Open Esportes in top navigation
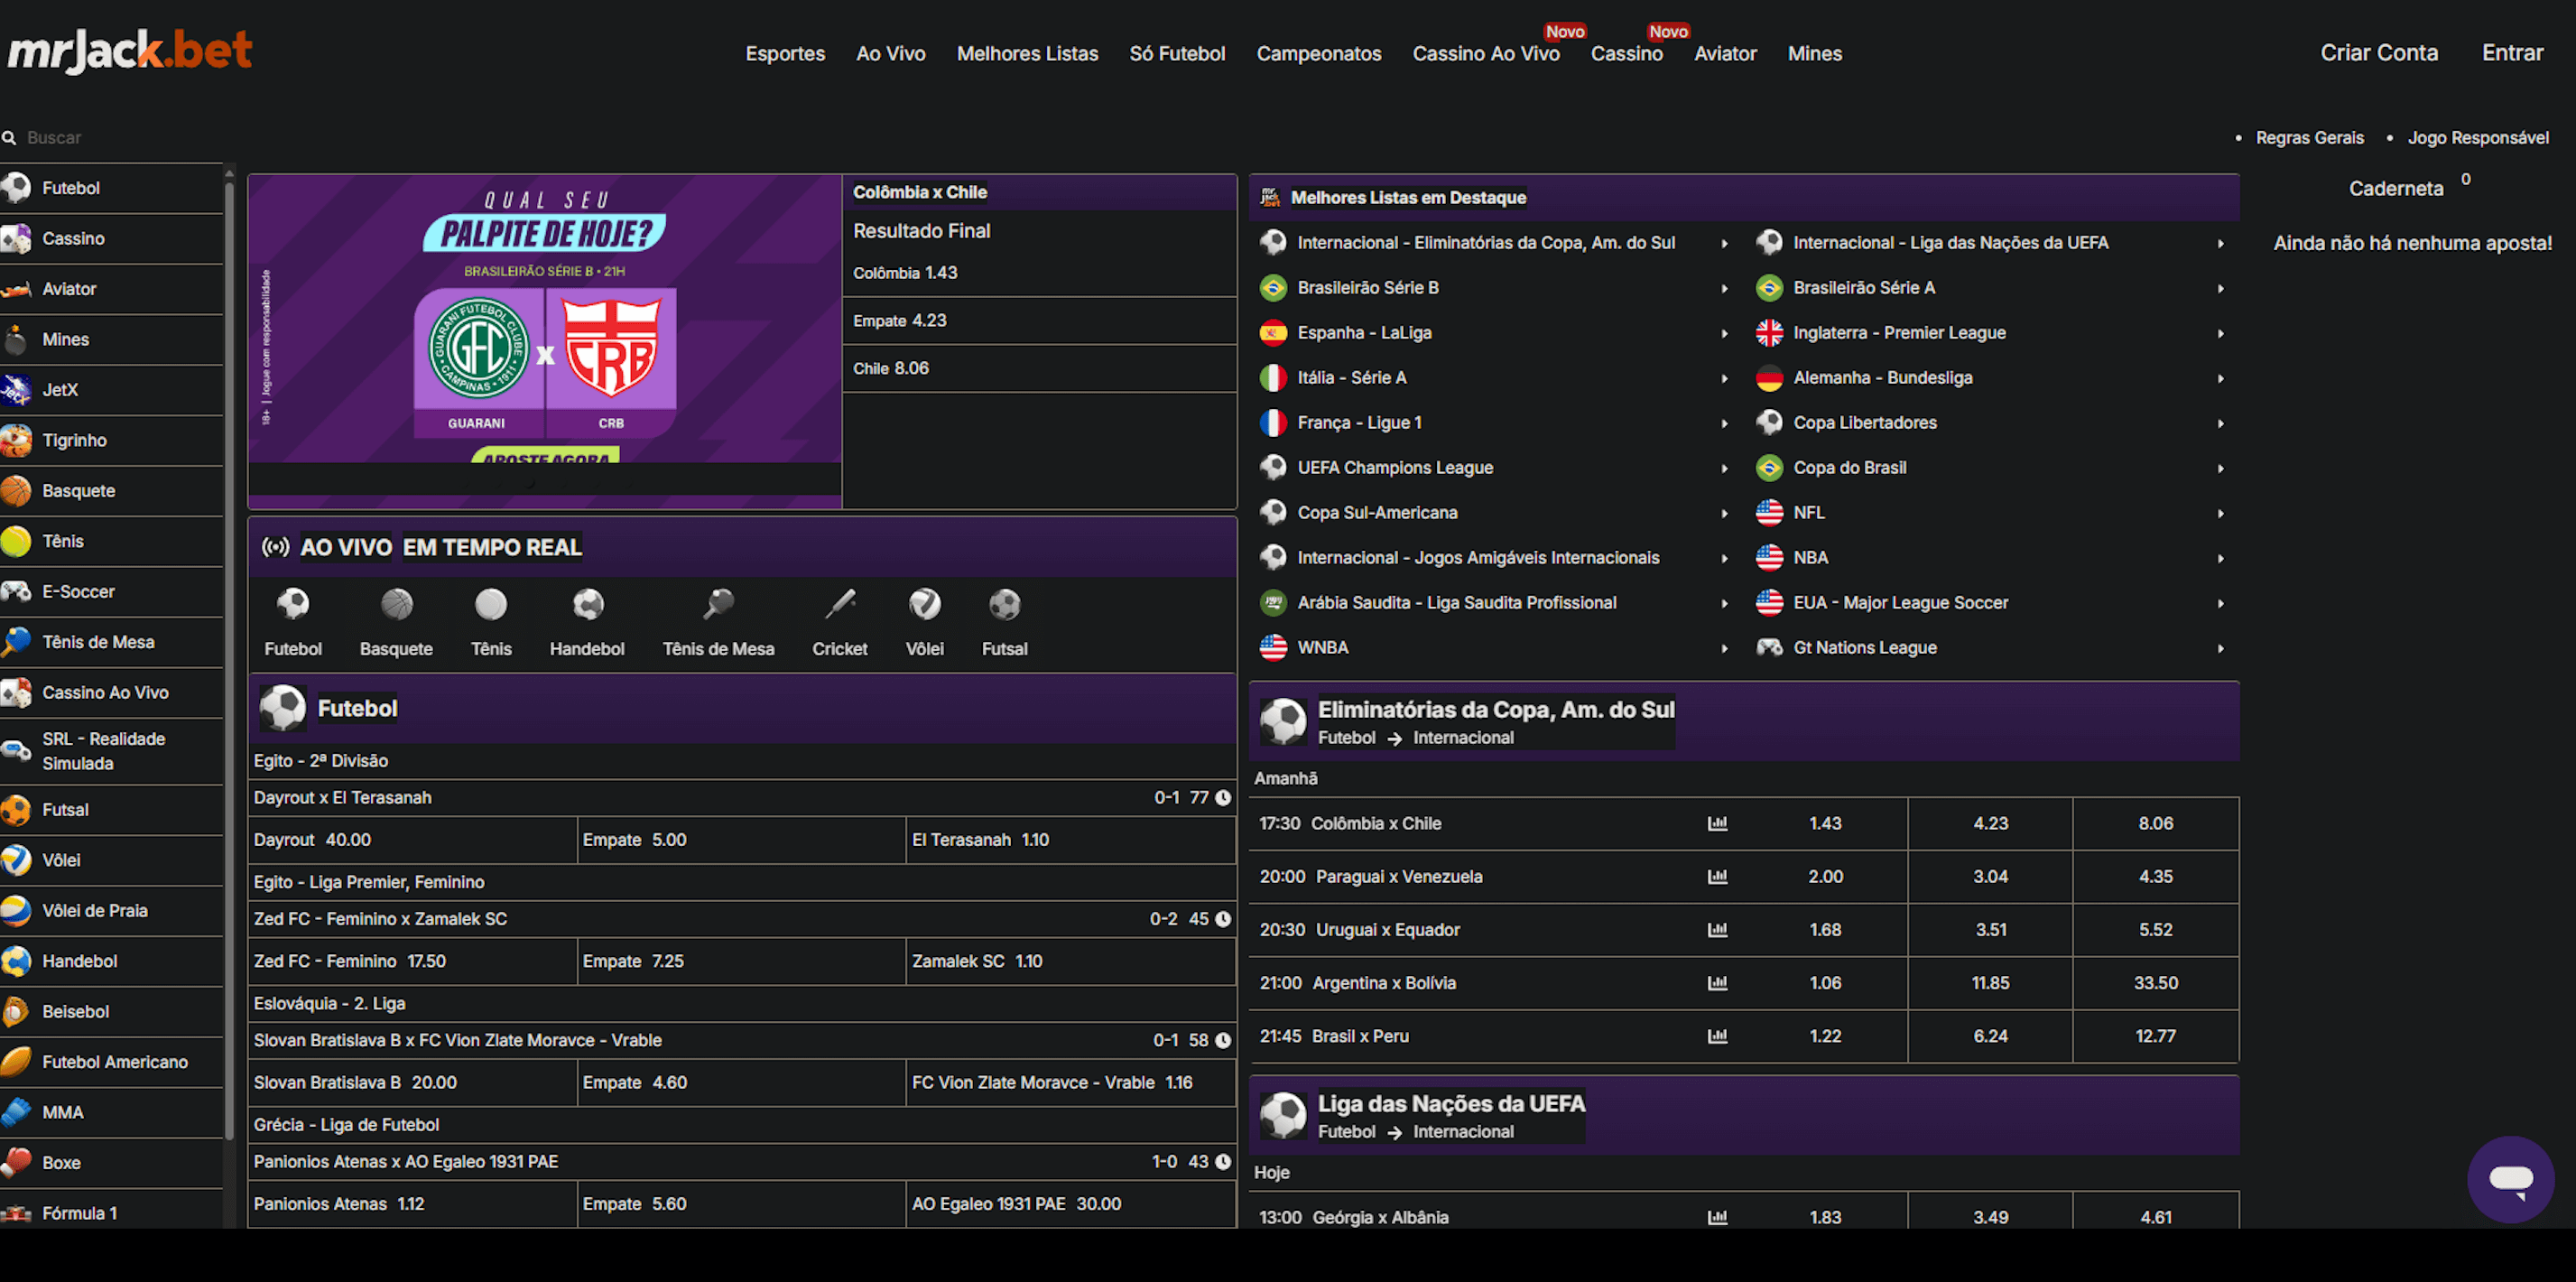 coord(785,54)
